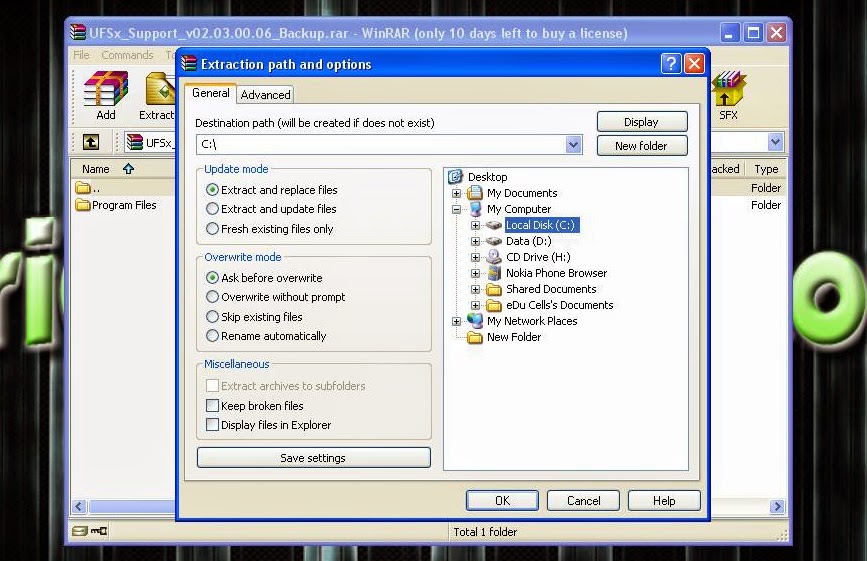Open the WinRAR address bar dropdown
This screenshot has height=561, width=867.
coord(775,142)
